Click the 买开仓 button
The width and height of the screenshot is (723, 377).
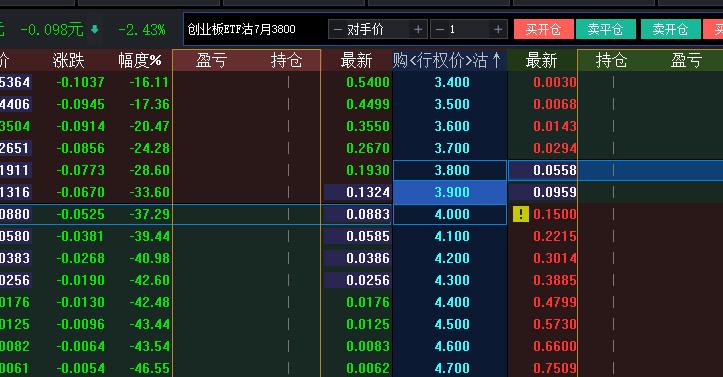pos(544,29)
